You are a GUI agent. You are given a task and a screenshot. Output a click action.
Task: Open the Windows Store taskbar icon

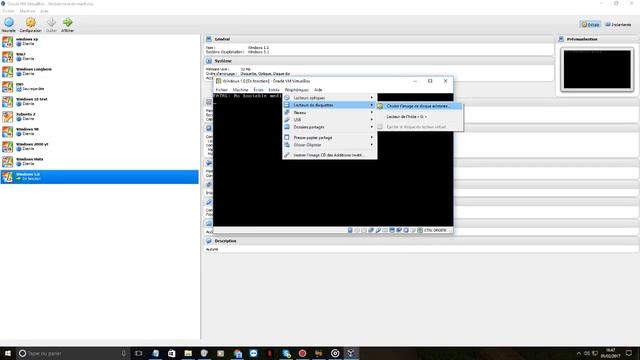pyautogui.click(x=171, y=353)
